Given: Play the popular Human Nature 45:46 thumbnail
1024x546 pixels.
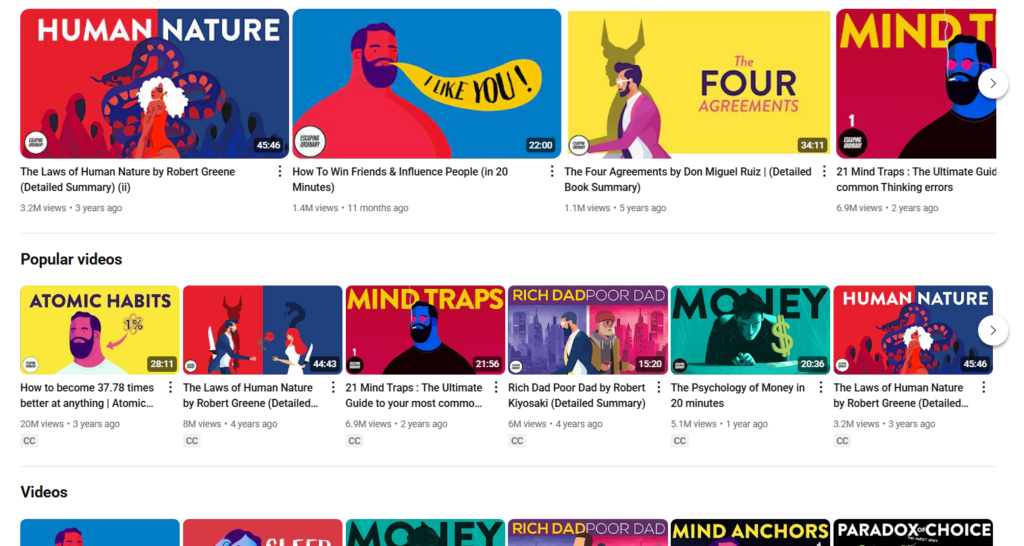Looking at the screenshot, I should (913, 330).
